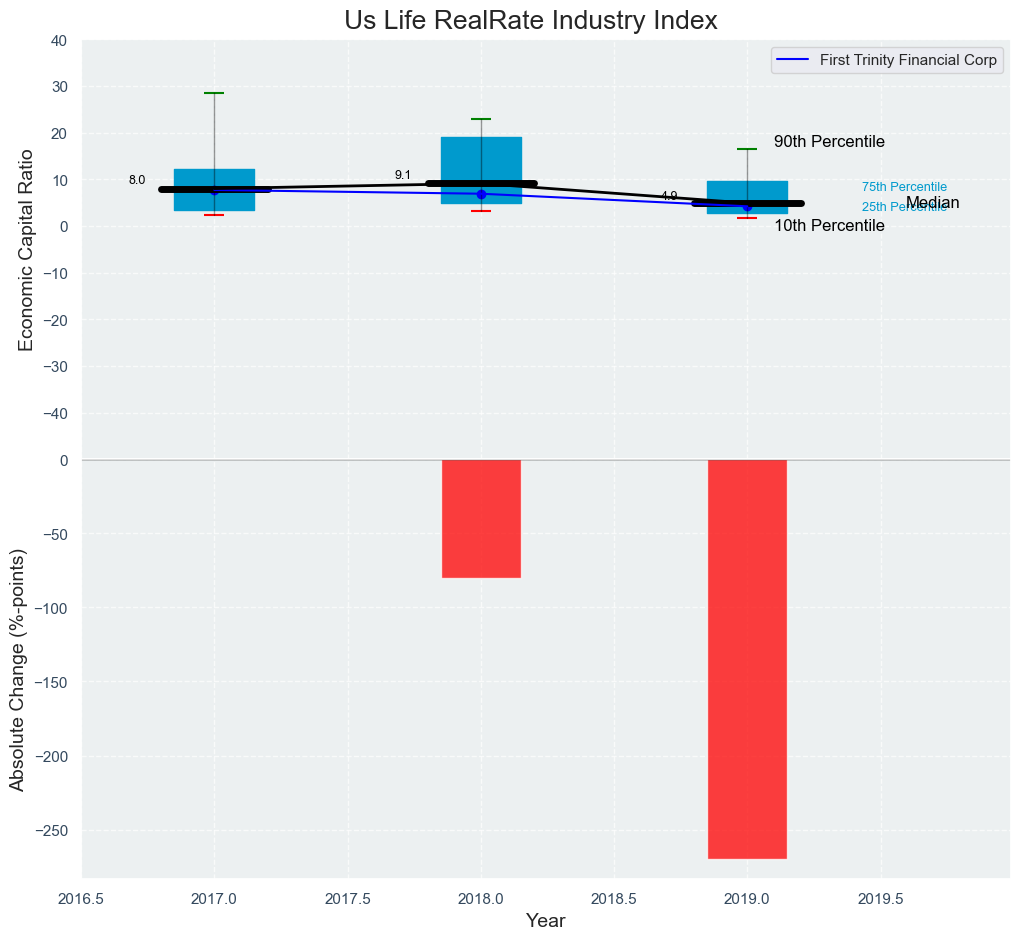
Task: Click the 10th Percentile annotation label
Action: pos(829,226)
